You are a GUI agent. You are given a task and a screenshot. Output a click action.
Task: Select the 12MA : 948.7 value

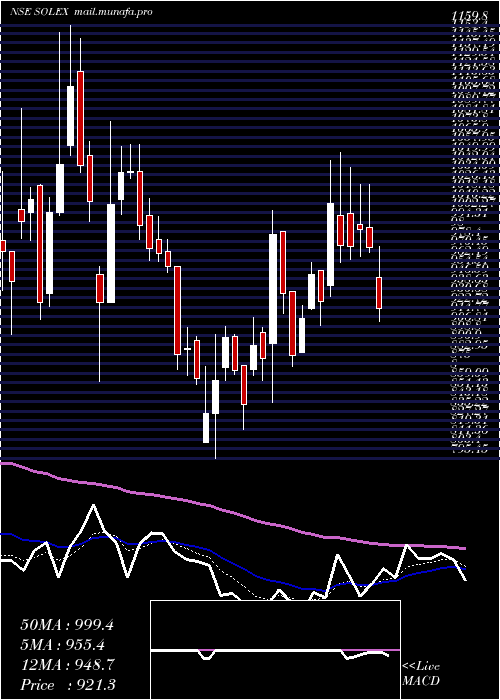coord(67,665)
